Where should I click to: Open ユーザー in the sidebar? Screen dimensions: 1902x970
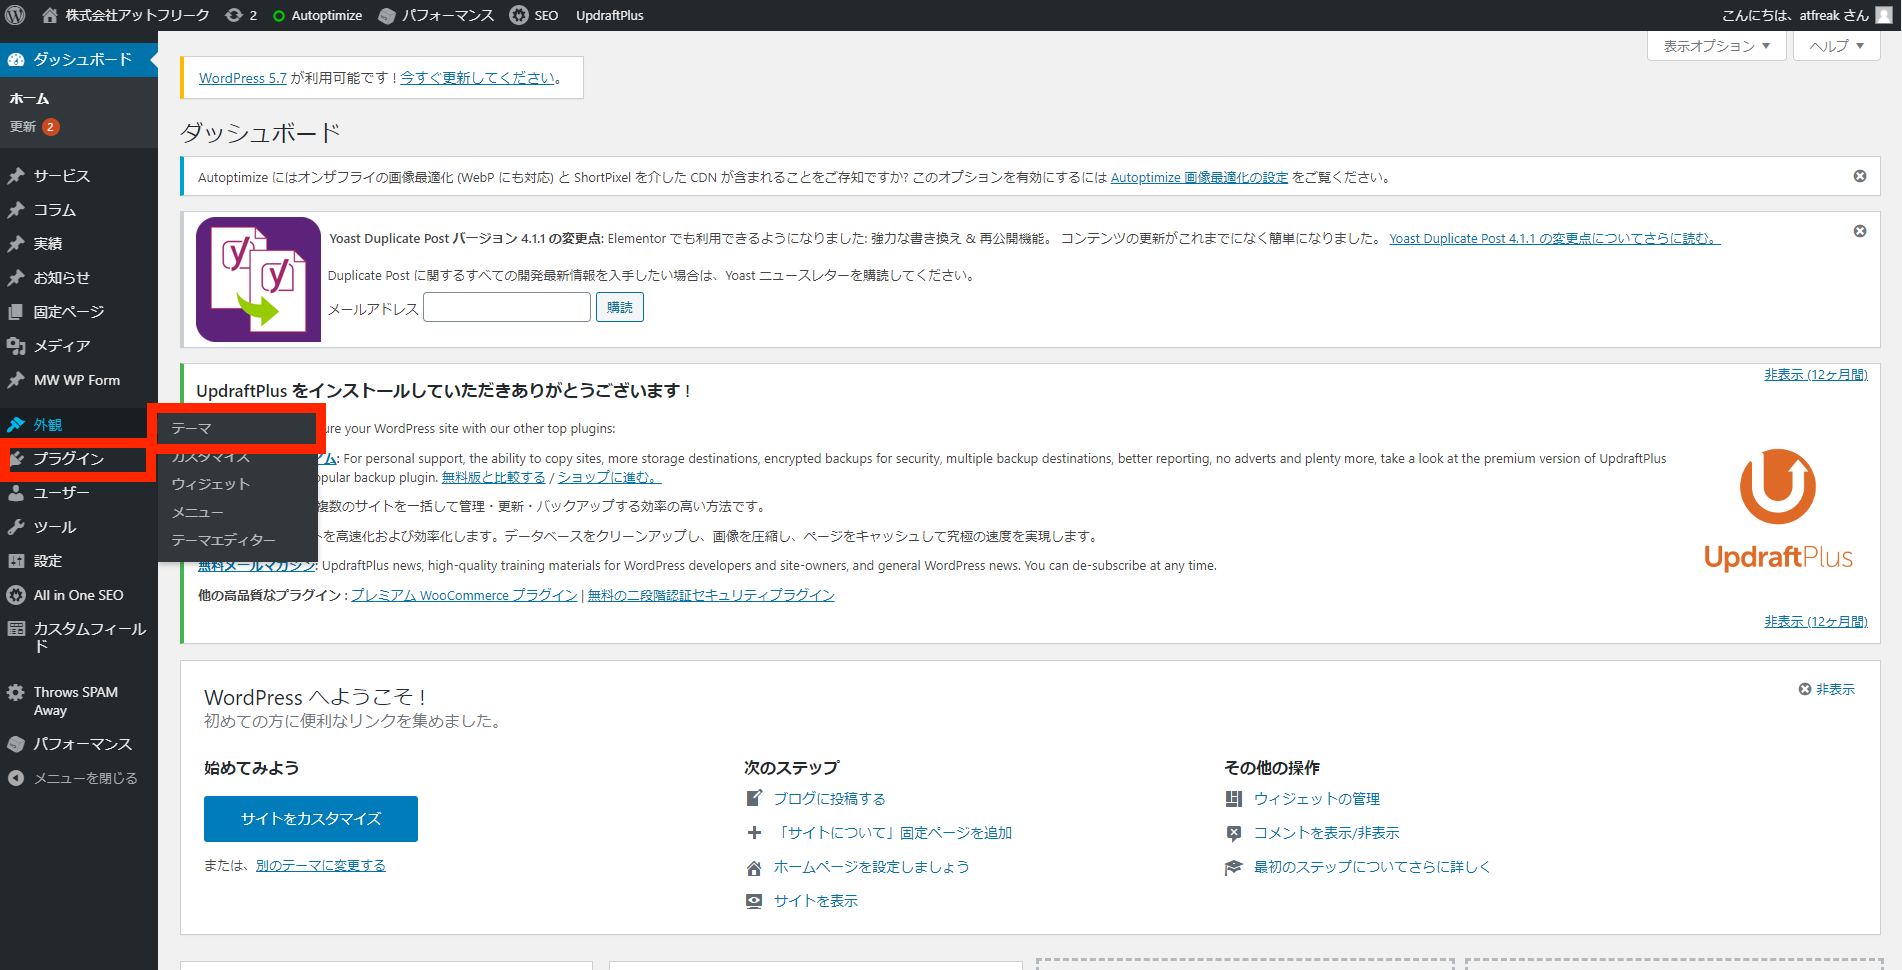tap(79, 493)
